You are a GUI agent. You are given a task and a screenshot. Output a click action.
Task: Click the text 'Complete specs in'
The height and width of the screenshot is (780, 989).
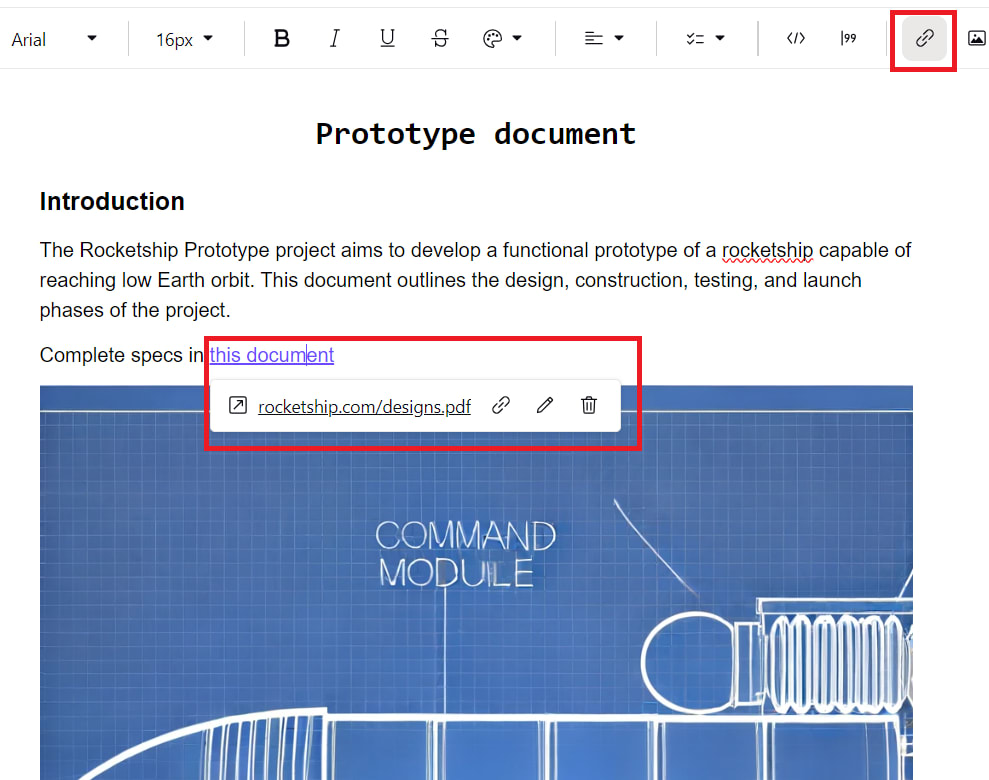coord(122,355)
